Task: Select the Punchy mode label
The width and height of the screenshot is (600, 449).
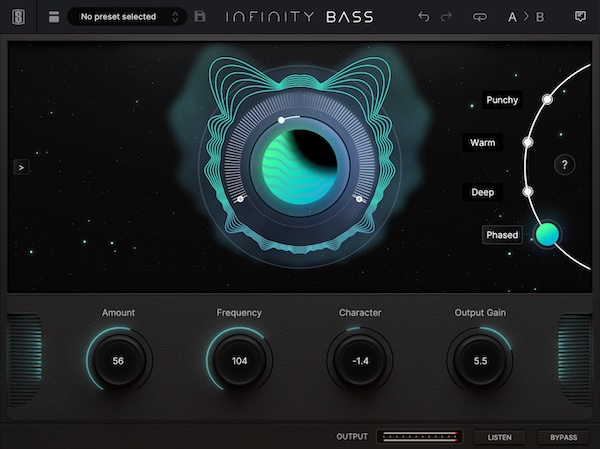Action: [502, 100]
